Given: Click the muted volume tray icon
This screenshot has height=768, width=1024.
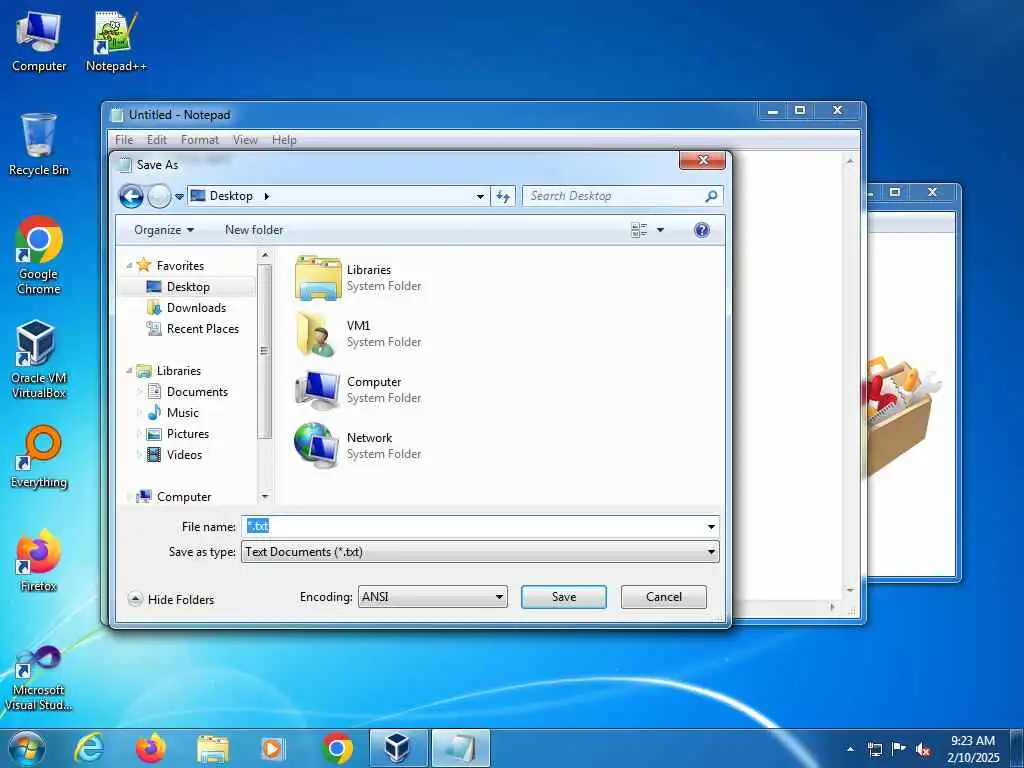Looking at the screenshot, I should point(923,750).
